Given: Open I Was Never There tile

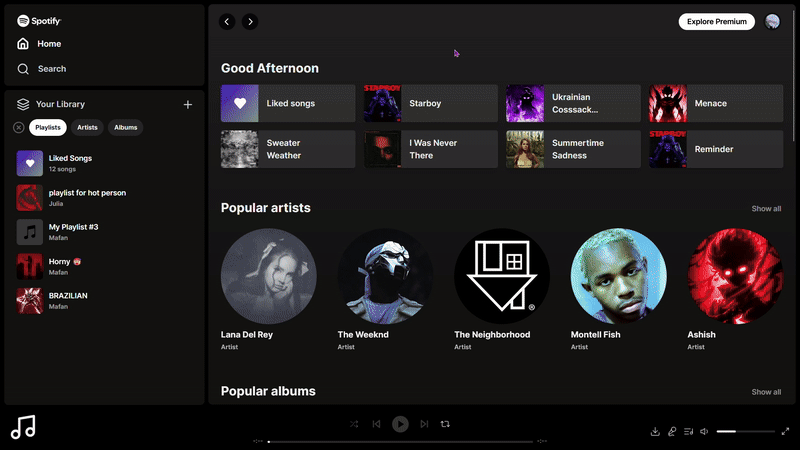Looking at the screenshot, I should click(x=431, y=149).
